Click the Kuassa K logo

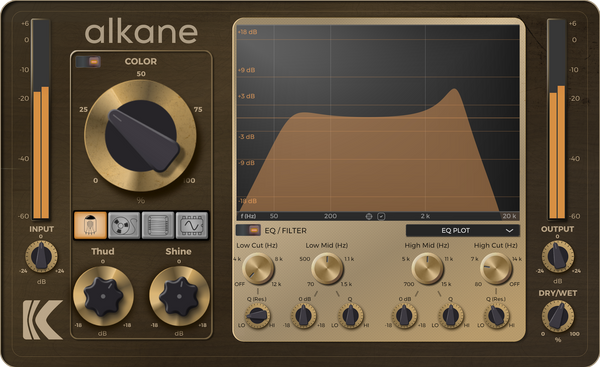pyautogui.click(x=42, y=320)
